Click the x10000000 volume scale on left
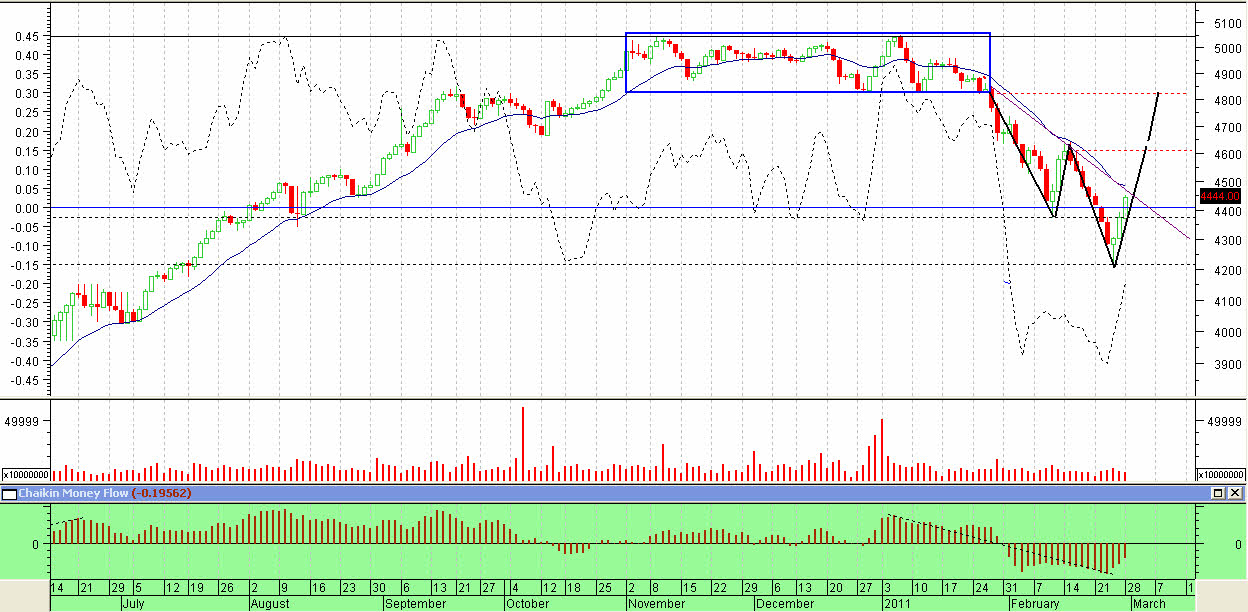Viewport: 1248px width, 612px height. coord(25,475)
